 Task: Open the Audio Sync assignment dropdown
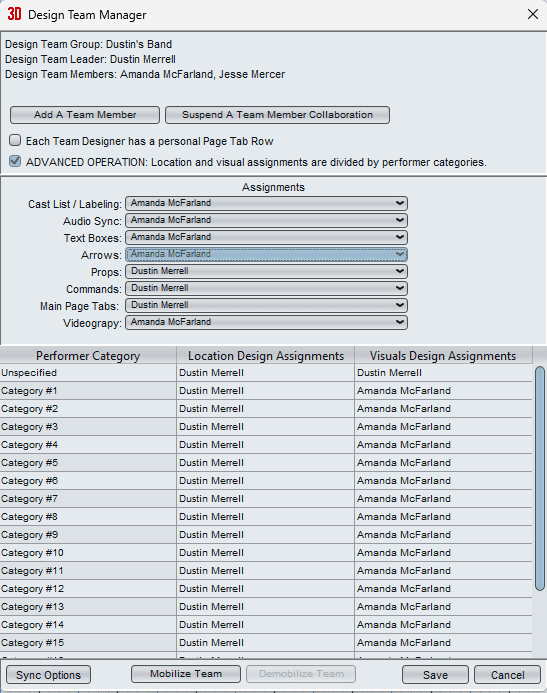coord(266,220)
